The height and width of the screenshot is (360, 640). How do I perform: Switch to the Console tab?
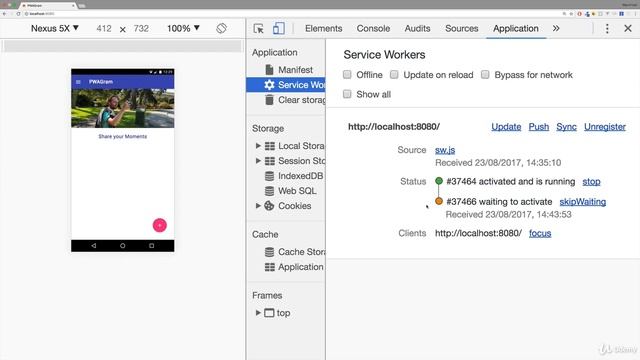point(373,29)
